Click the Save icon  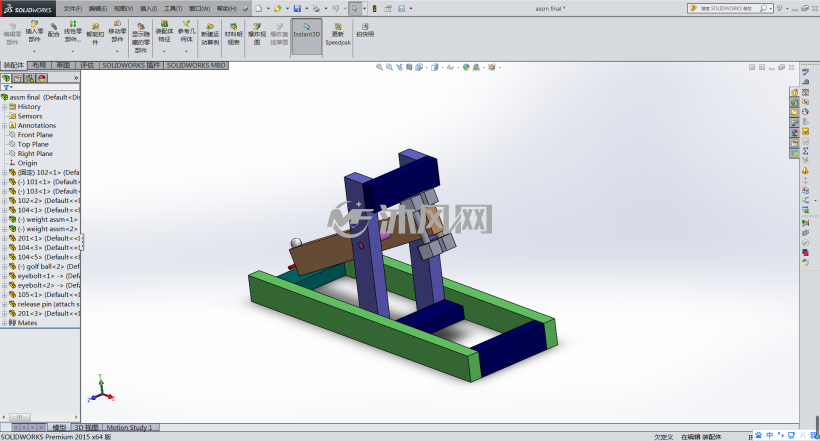(x=297, y=8)
